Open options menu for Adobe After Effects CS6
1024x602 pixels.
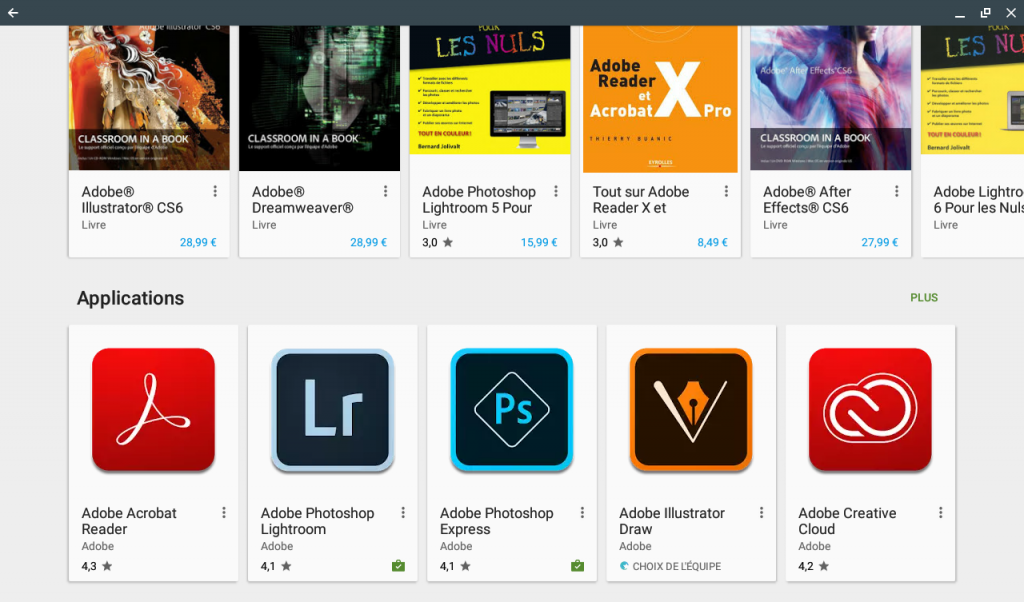tap(897, 191)
